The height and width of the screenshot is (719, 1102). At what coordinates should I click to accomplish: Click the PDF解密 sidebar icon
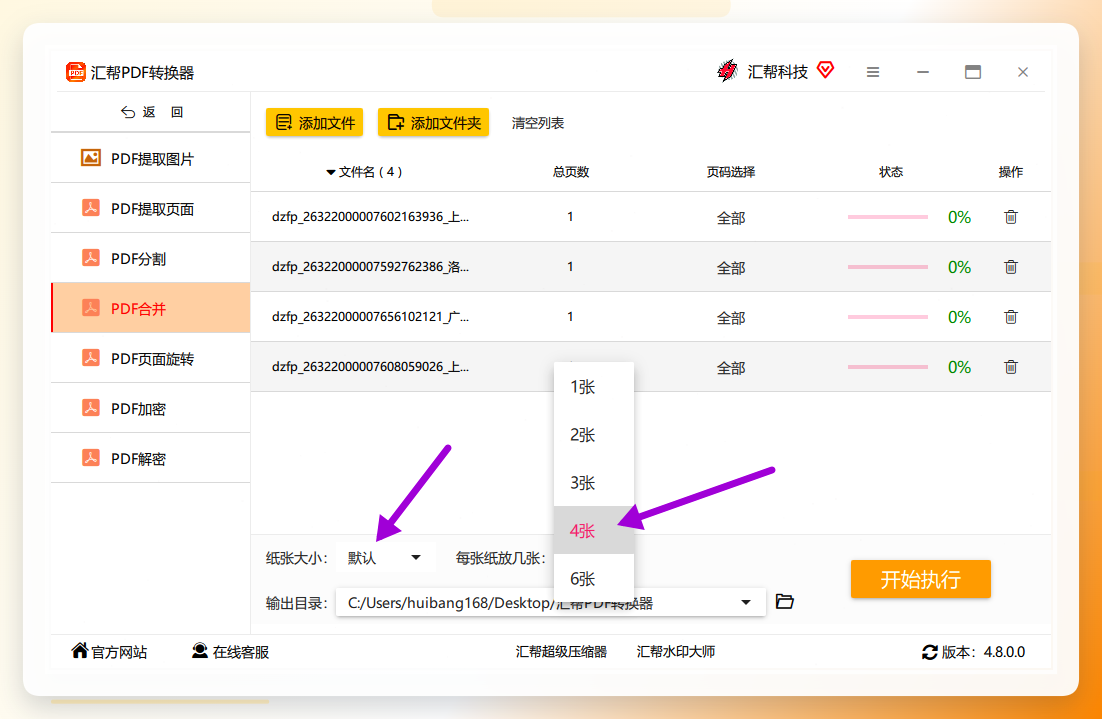point(91,458)
